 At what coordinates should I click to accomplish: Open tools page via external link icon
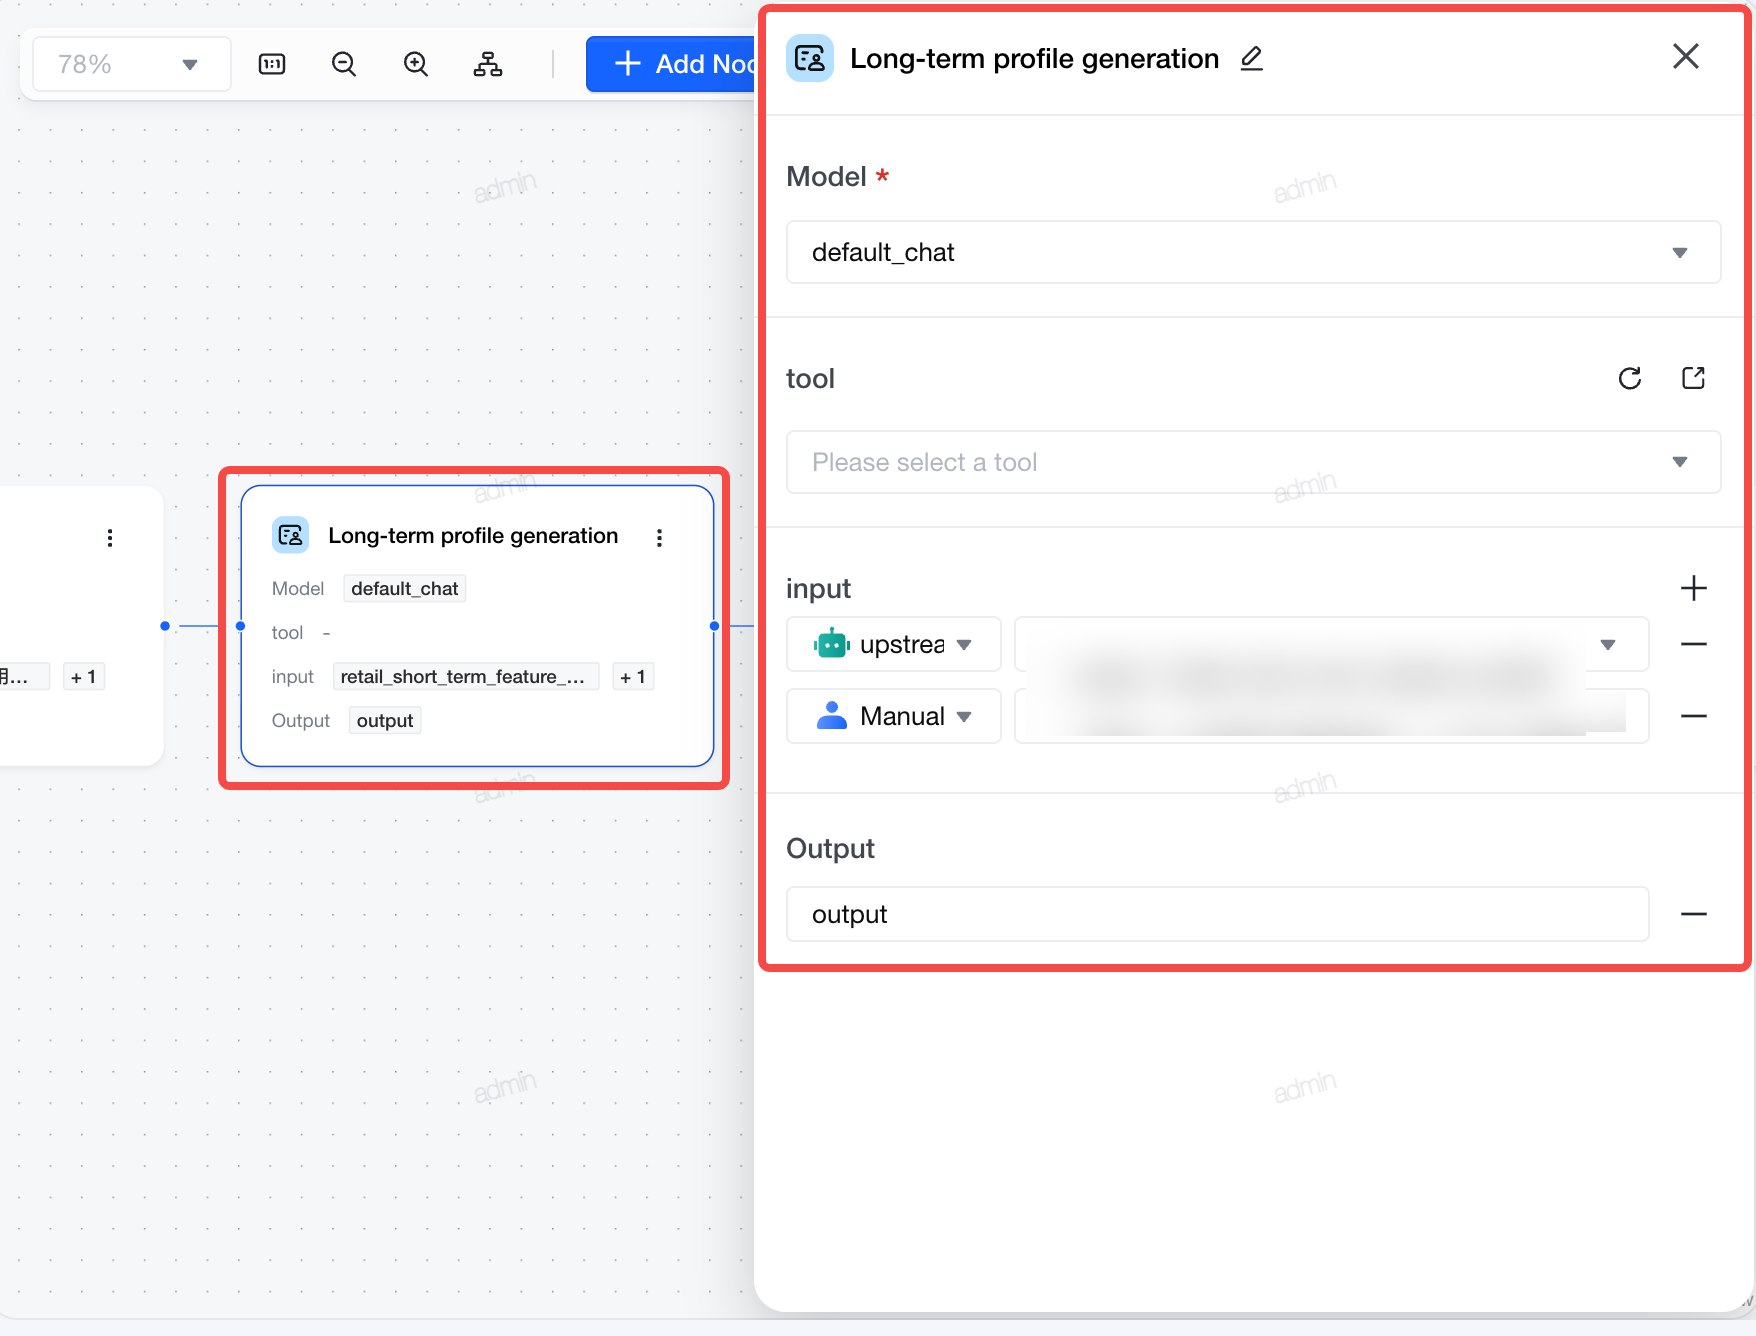1693,378
